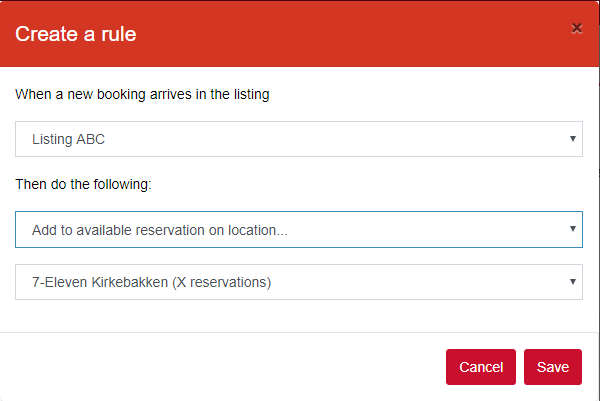Click the 'Add to available reservation on location...' text

point(160,230)
